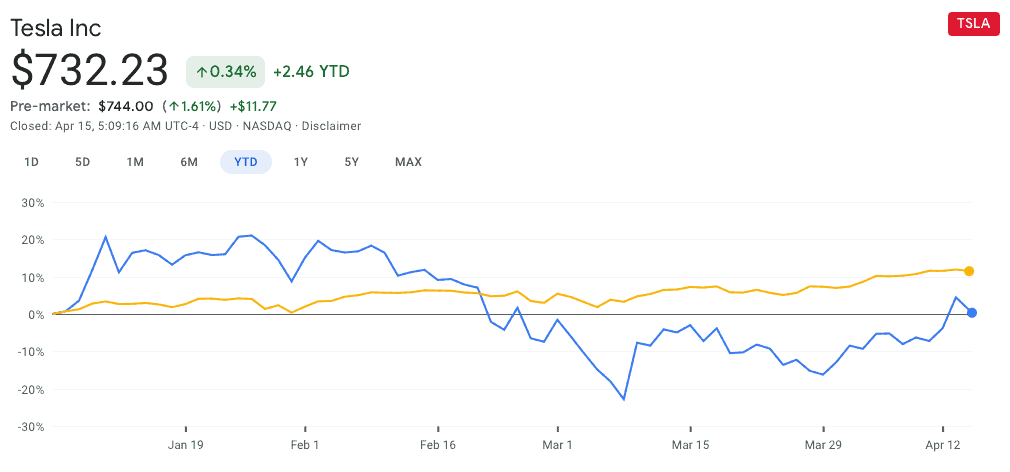Click the red TSLA ticker badge
1010x472 pixels.
[x=973, y=25]
